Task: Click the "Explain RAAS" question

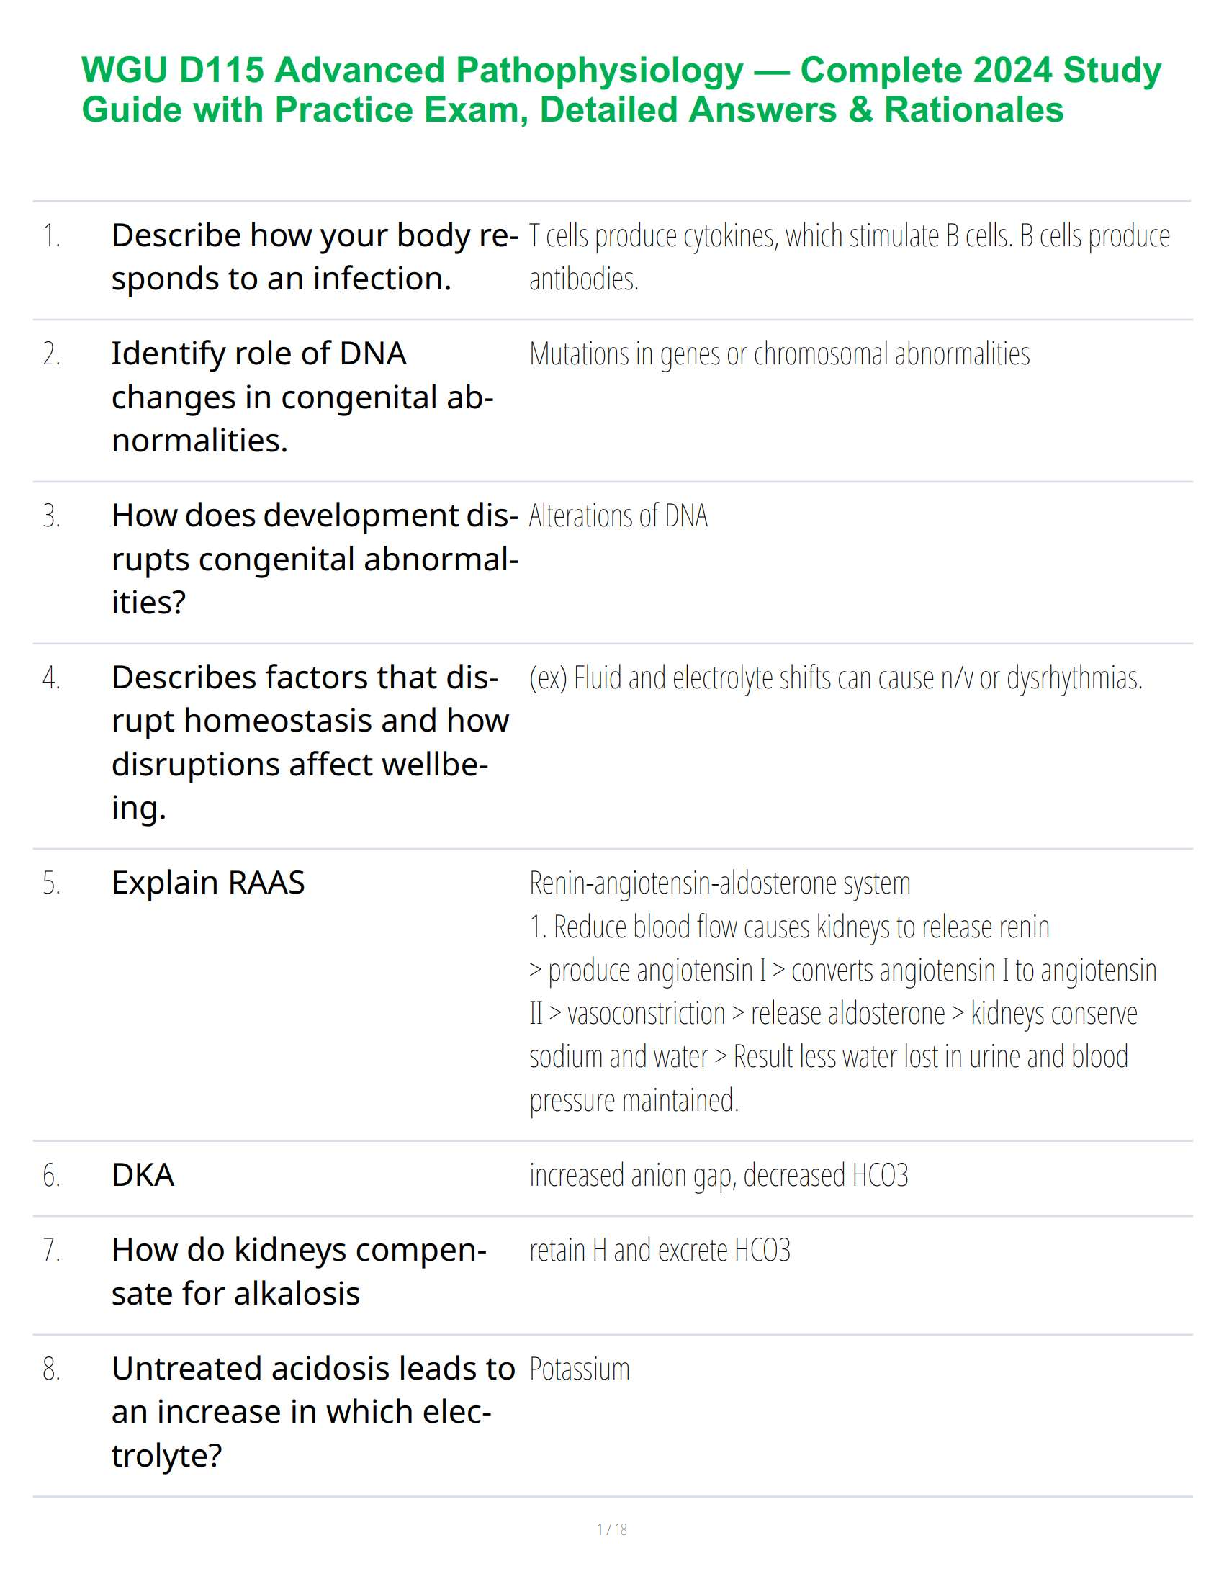Action: [208, 883]
